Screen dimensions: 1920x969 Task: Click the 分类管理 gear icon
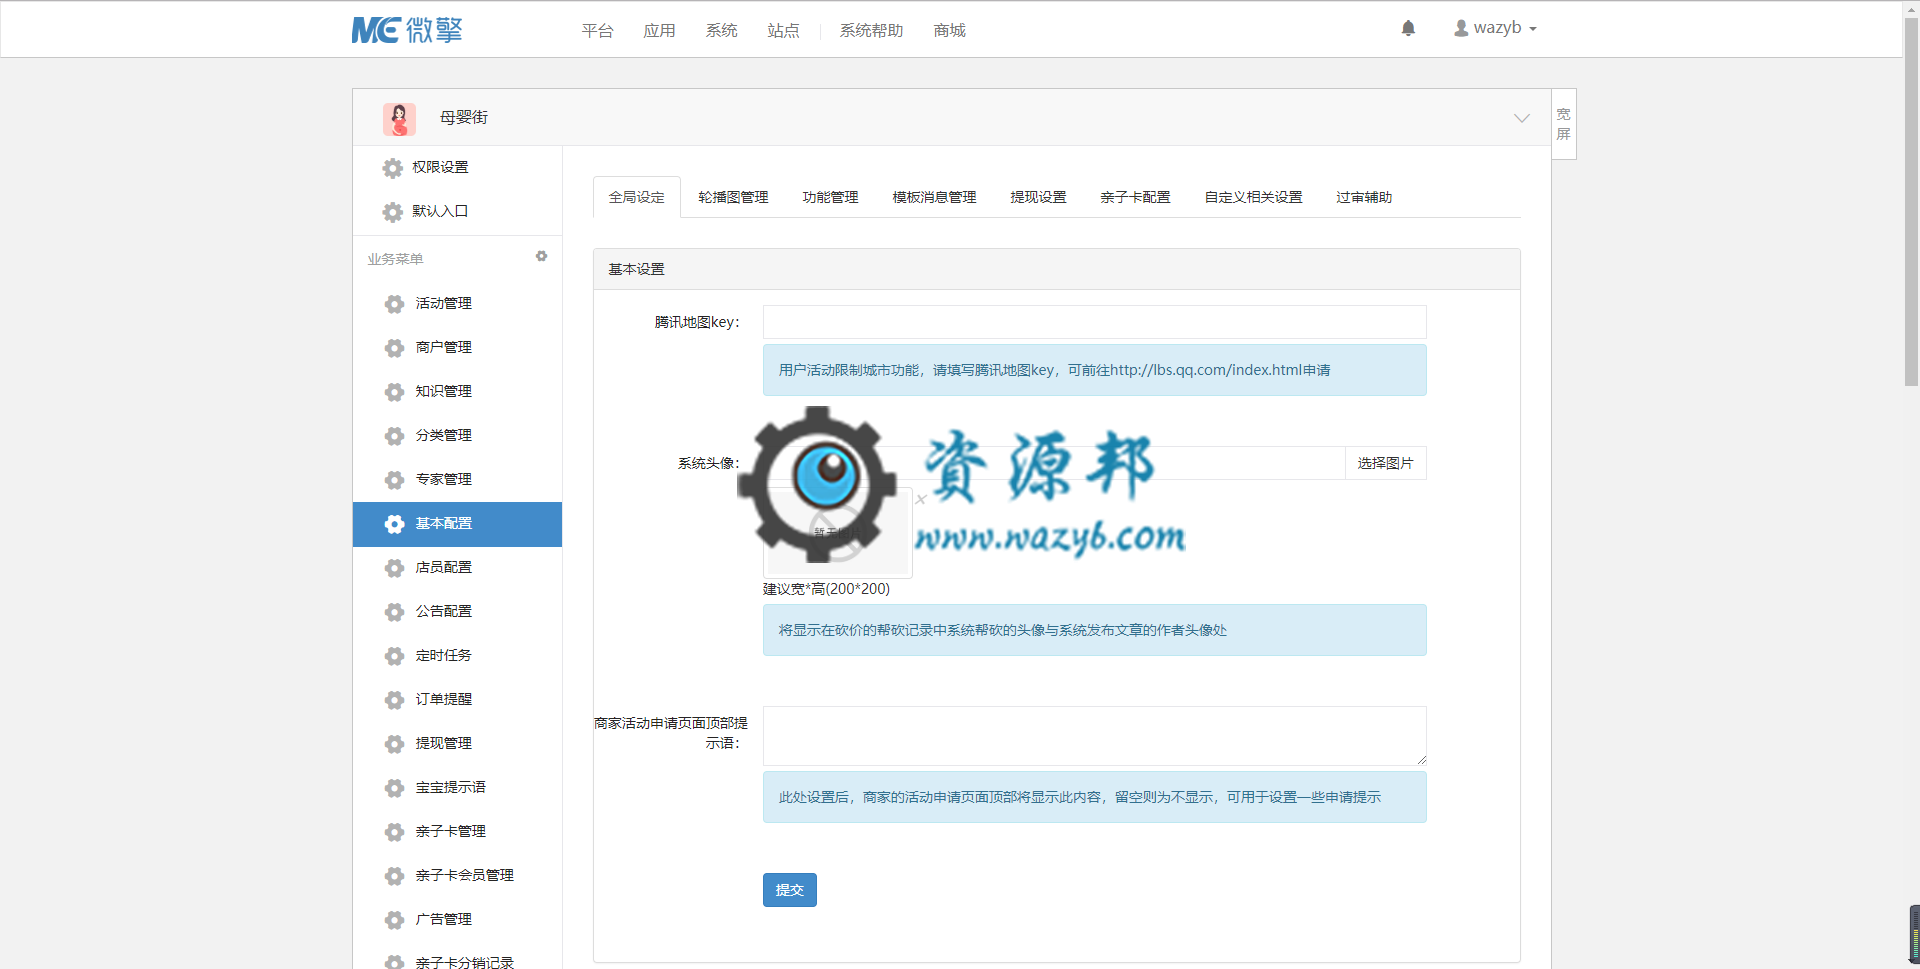pos(395,436)
